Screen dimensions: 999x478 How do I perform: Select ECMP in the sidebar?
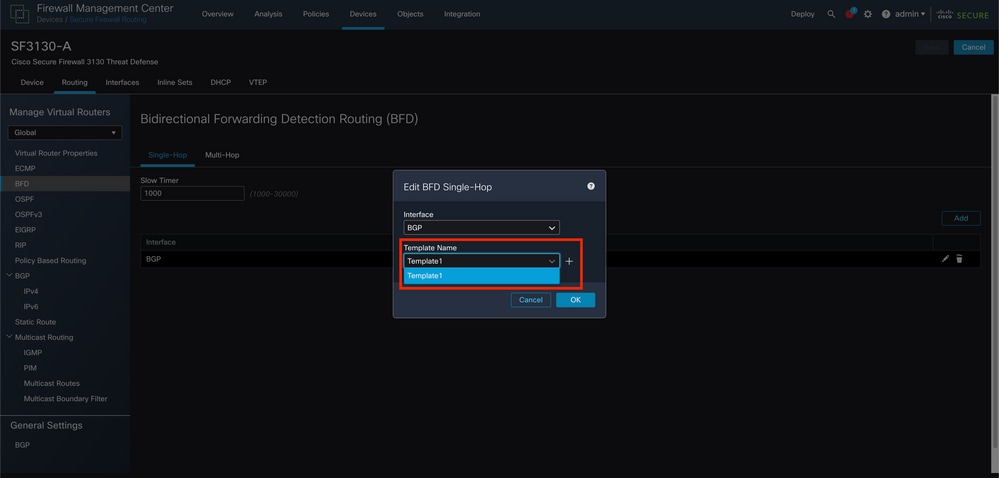[x=25, y=168]
